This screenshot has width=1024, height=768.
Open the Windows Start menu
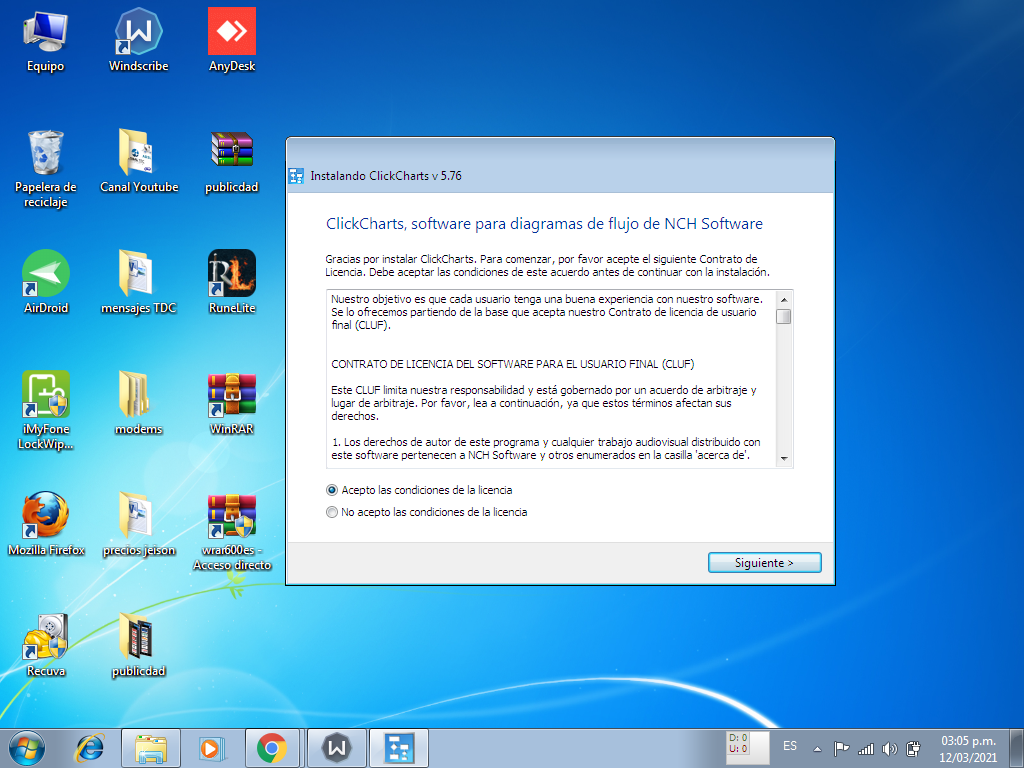tap(27, 748)
